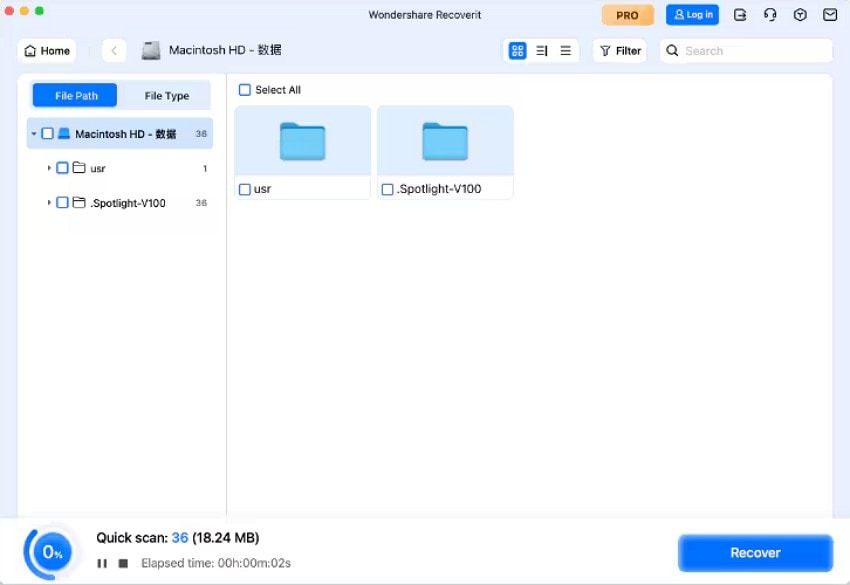Switch to thumbnail grid view

518,51
